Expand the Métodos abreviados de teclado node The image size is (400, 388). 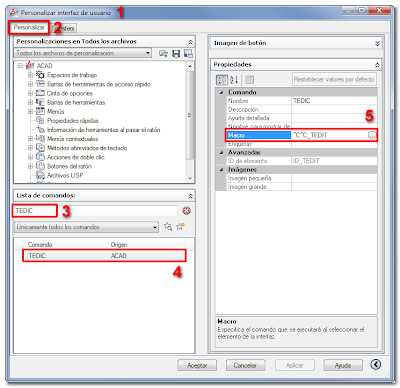tap(30, 148)
